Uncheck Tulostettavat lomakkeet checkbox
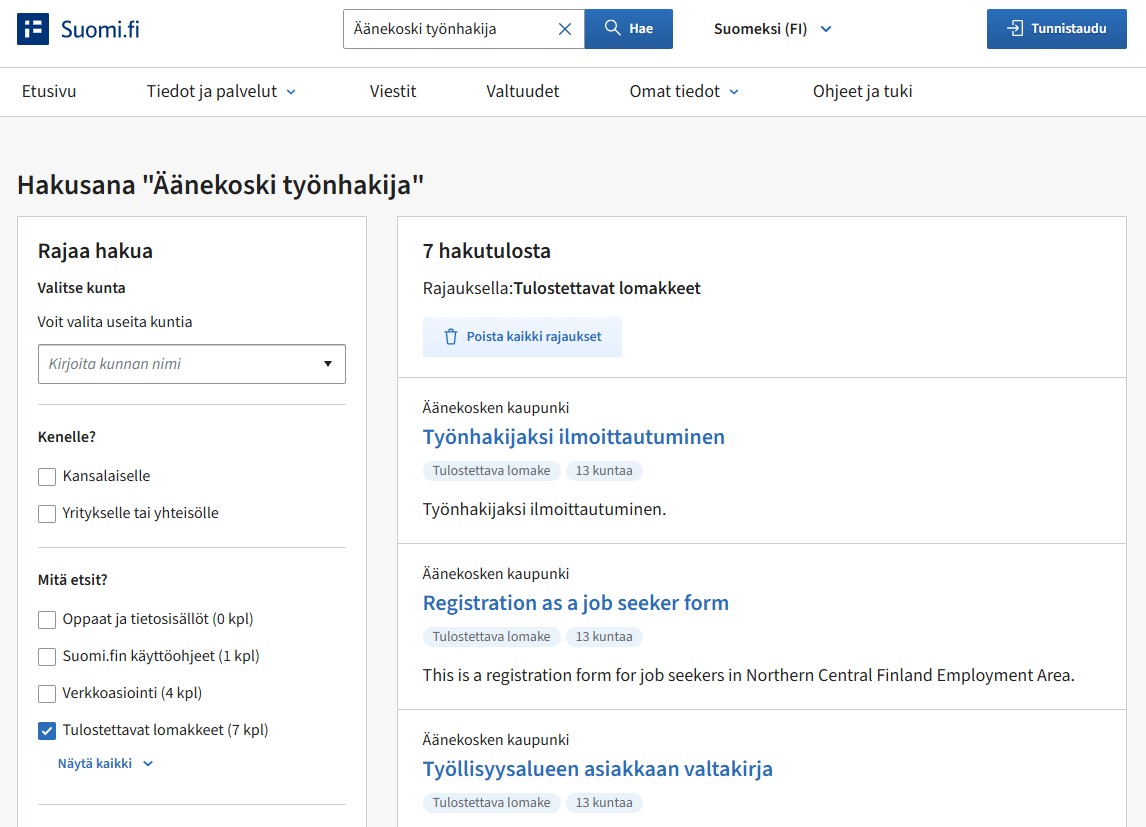This screenshot has width=1146, height=827. click(47, 731)
